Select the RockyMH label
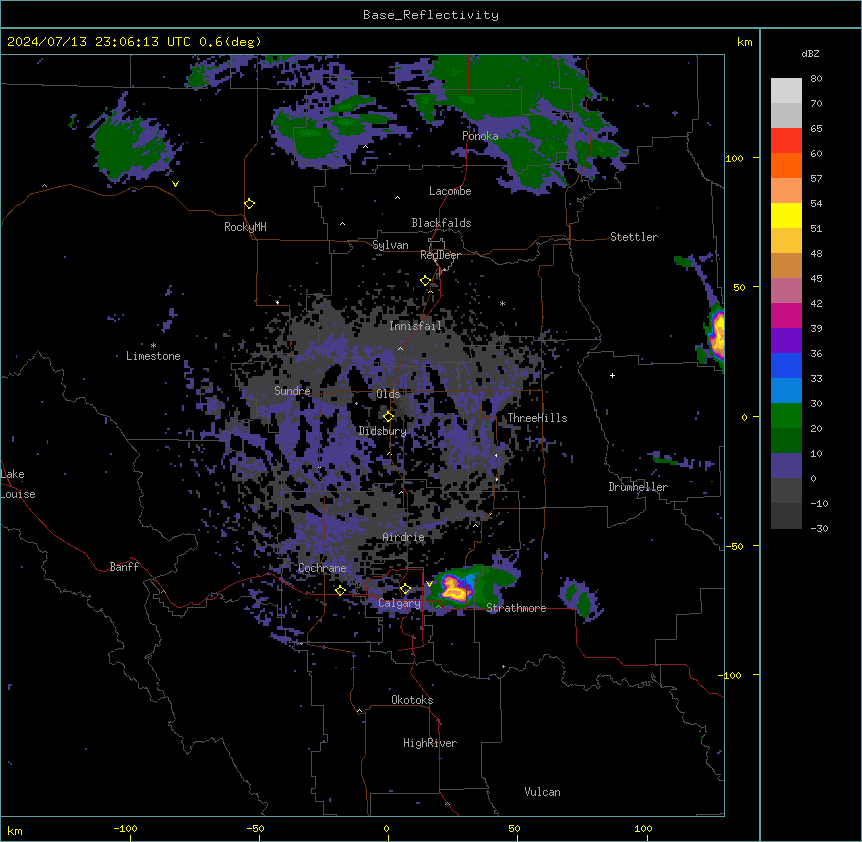This screenshot has width=862, height=842. (245, 227)
